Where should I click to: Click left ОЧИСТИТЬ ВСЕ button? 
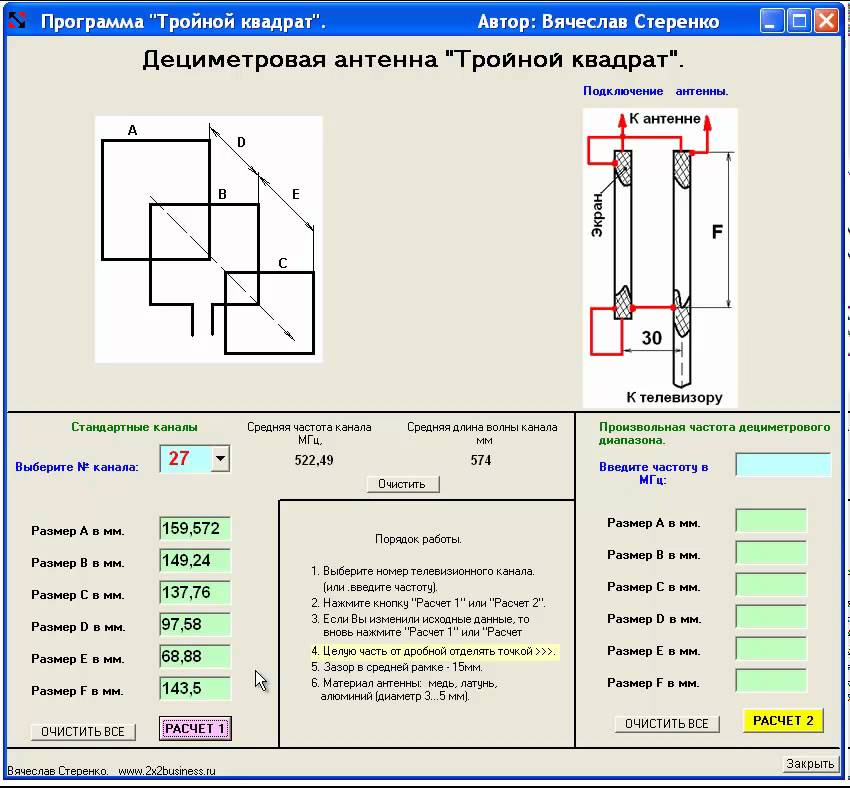coord(83,731)
